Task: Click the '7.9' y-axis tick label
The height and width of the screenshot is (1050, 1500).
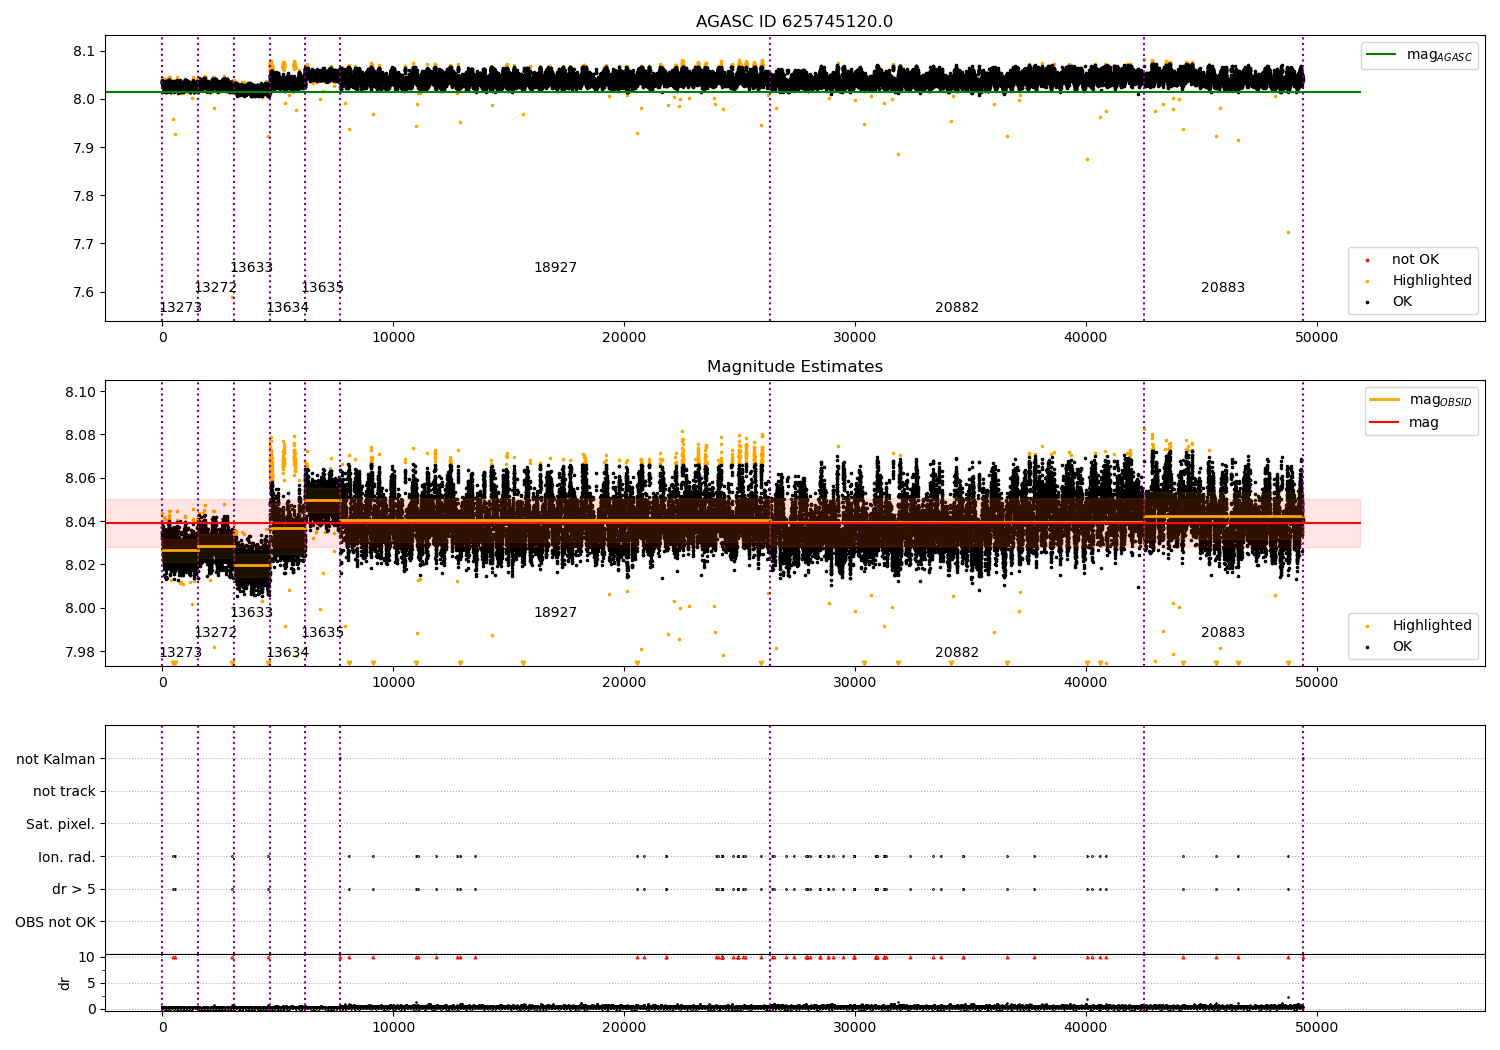Action: (85, 148)
